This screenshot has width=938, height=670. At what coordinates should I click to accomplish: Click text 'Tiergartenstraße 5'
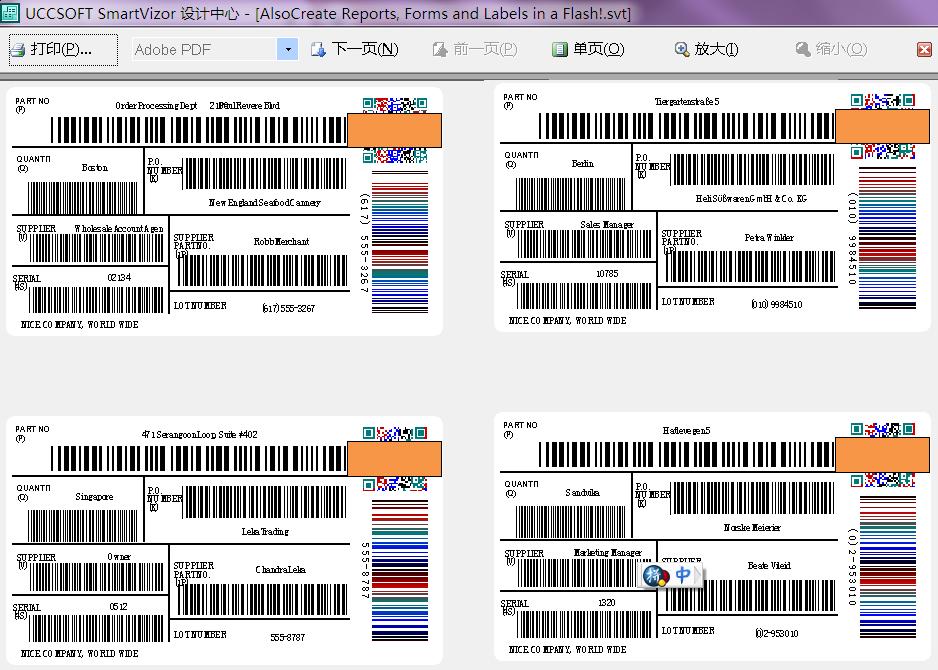click(x=687, y=101)
